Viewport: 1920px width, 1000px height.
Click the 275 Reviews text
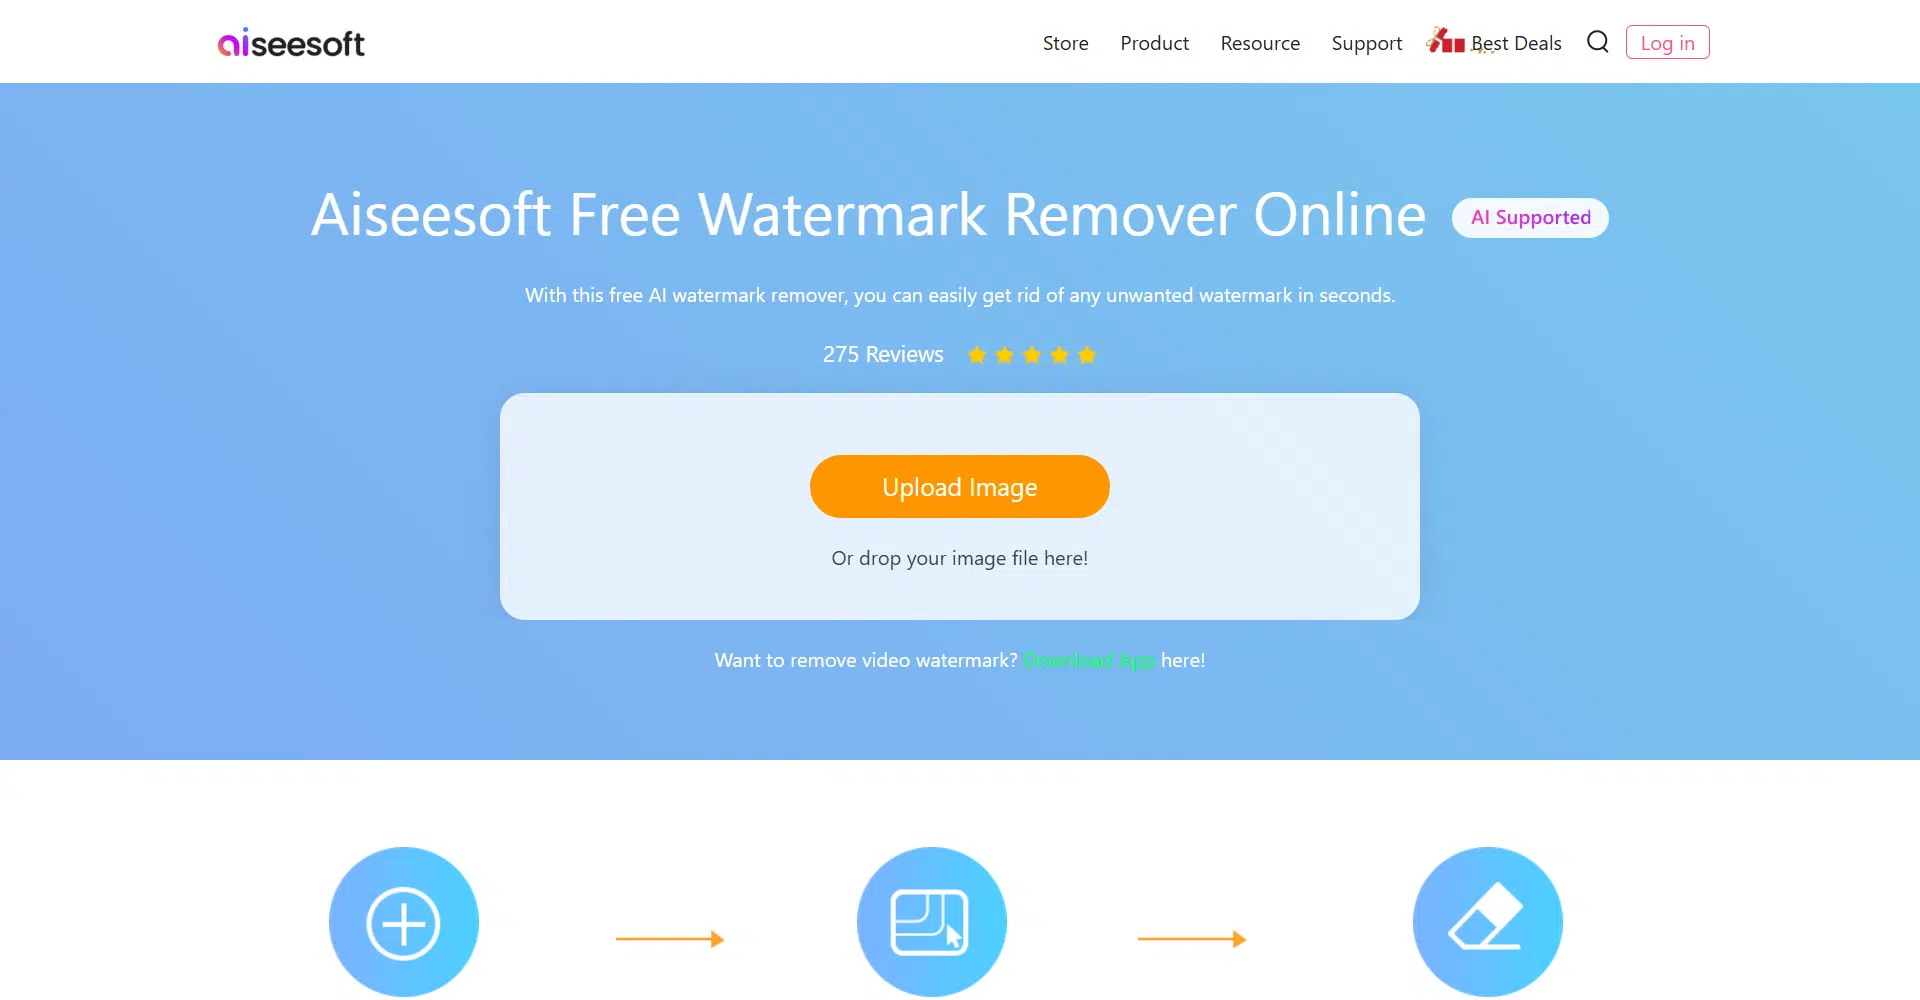click(x=883, y=355)
